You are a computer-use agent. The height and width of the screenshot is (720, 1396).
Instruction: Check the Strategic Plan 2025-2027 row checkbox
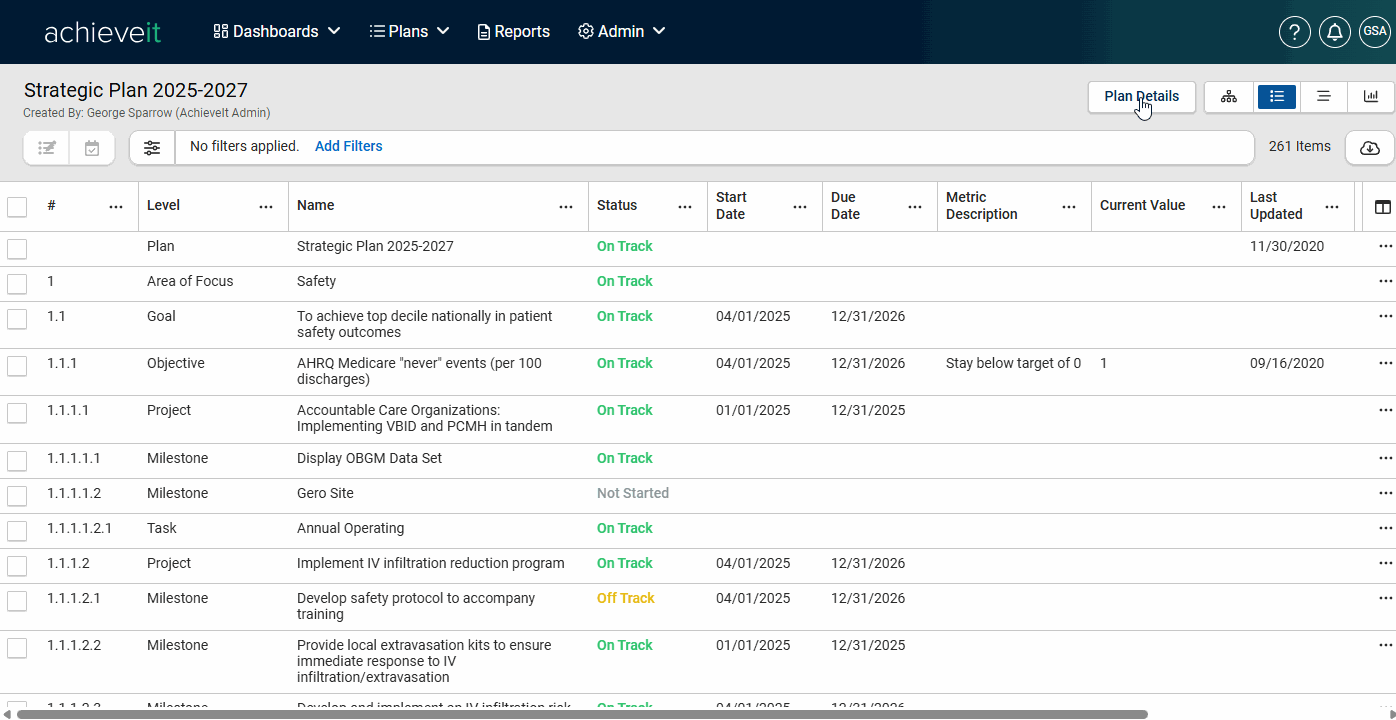[17, 249]
